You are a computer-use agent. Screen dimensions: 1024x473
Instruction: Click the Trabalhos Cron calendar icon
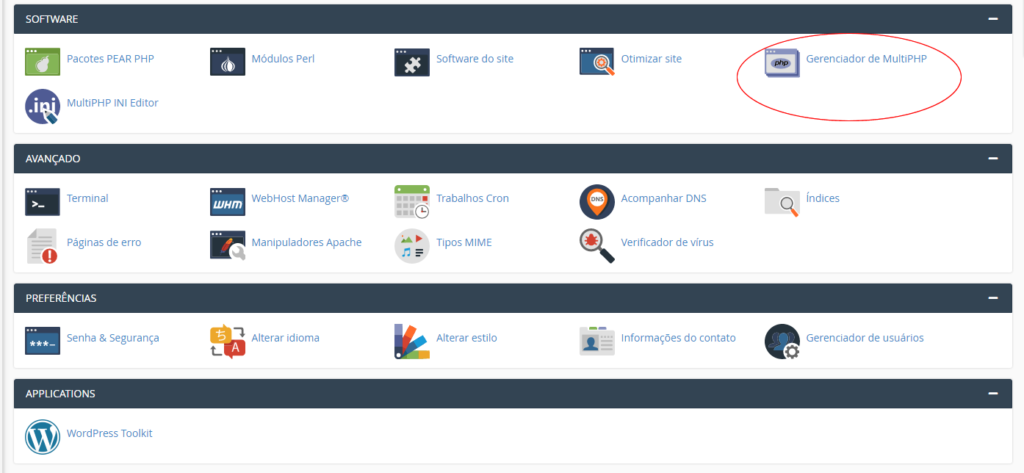[x=412, y=201]
